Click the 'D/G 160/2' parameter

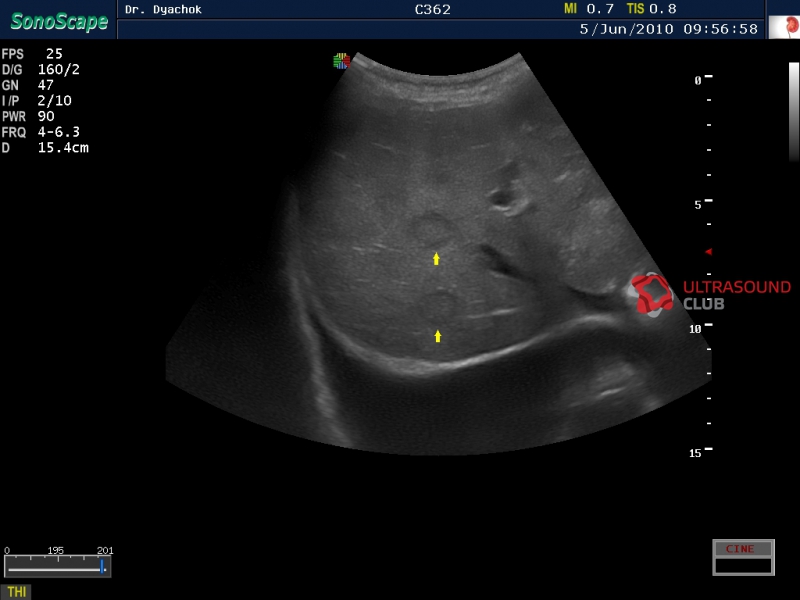pos(41,69)
